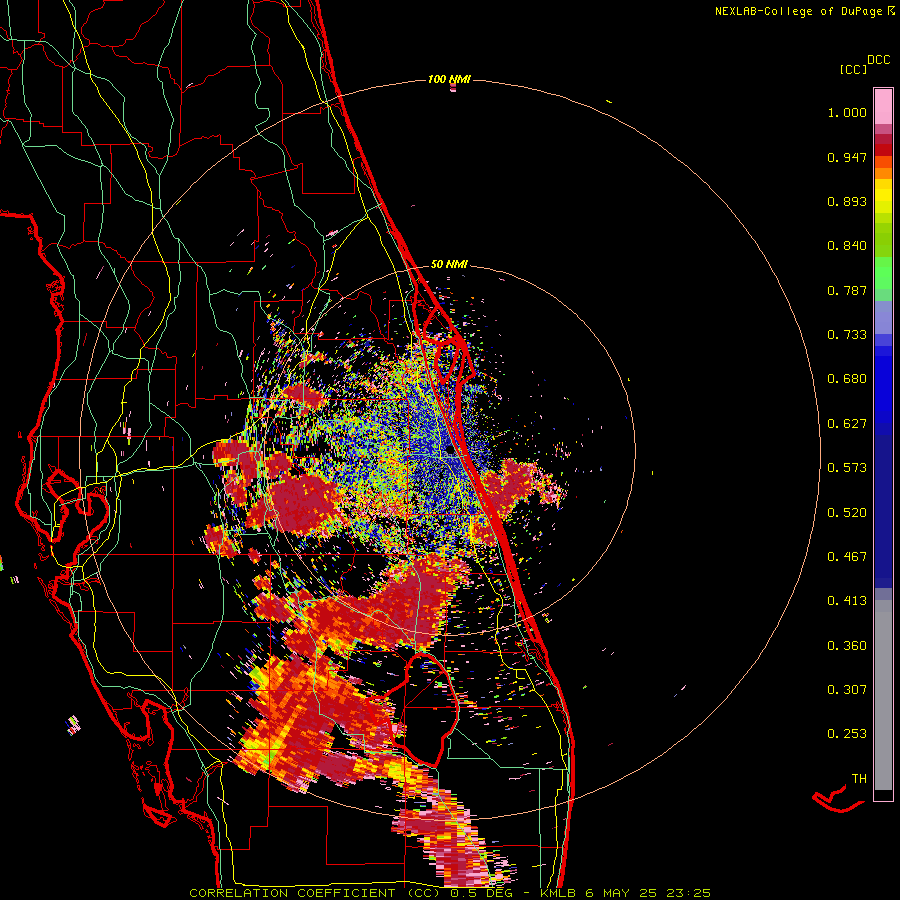Screen dimensions: 900x900
Task: Click the bright green band of the color scale
Action: [x=883, y=273]
